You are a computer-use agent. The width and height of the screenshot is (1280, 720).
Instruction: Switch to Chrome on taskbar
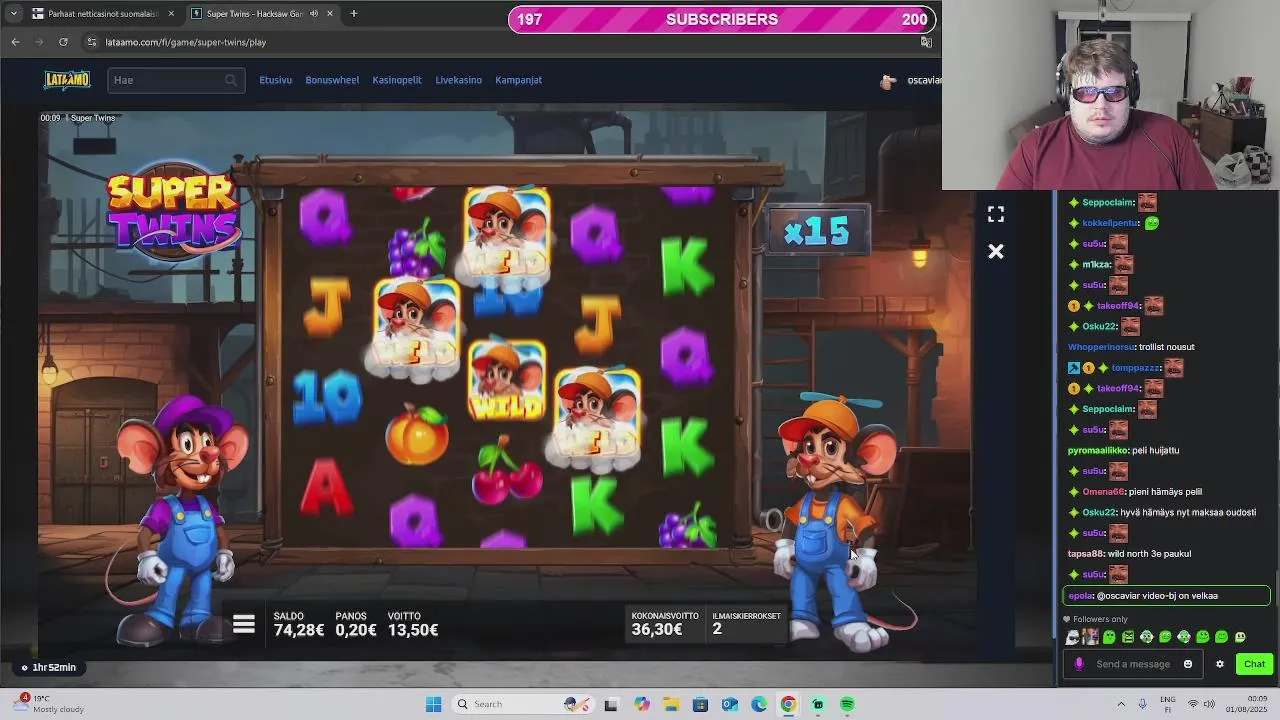(789, 704)
